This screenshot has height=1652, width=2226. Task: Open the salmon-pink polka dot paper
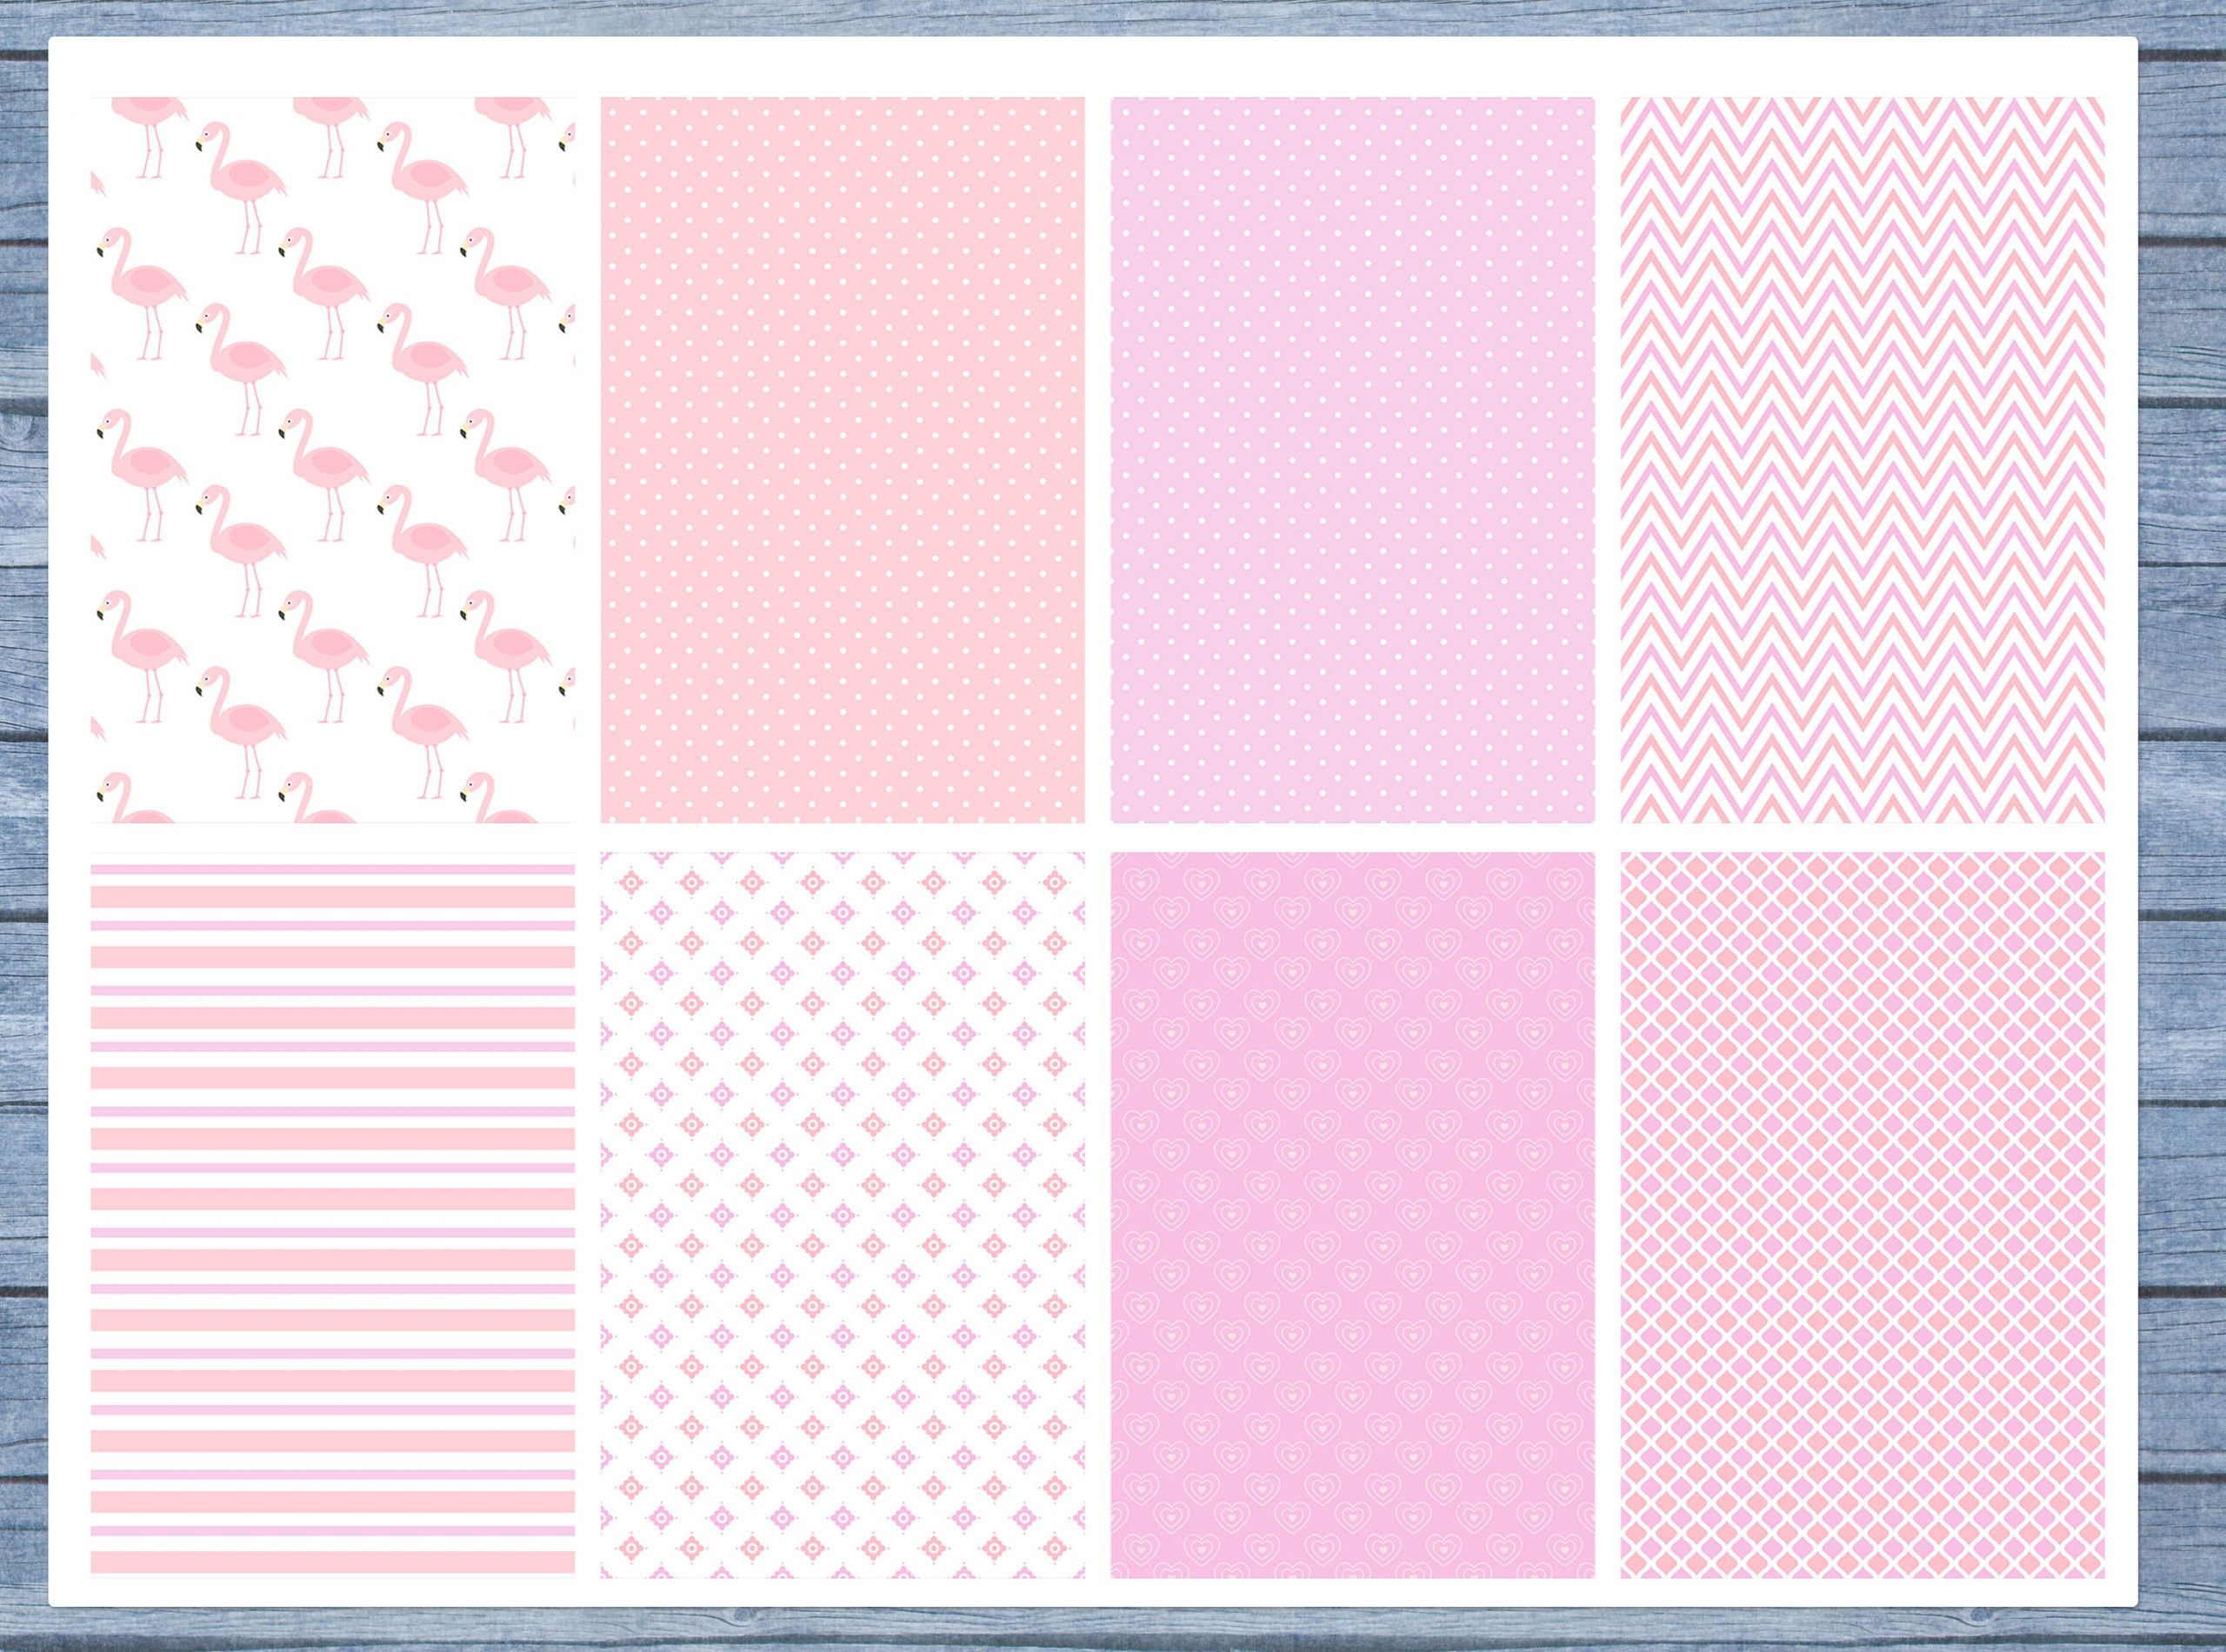point(842,459)
